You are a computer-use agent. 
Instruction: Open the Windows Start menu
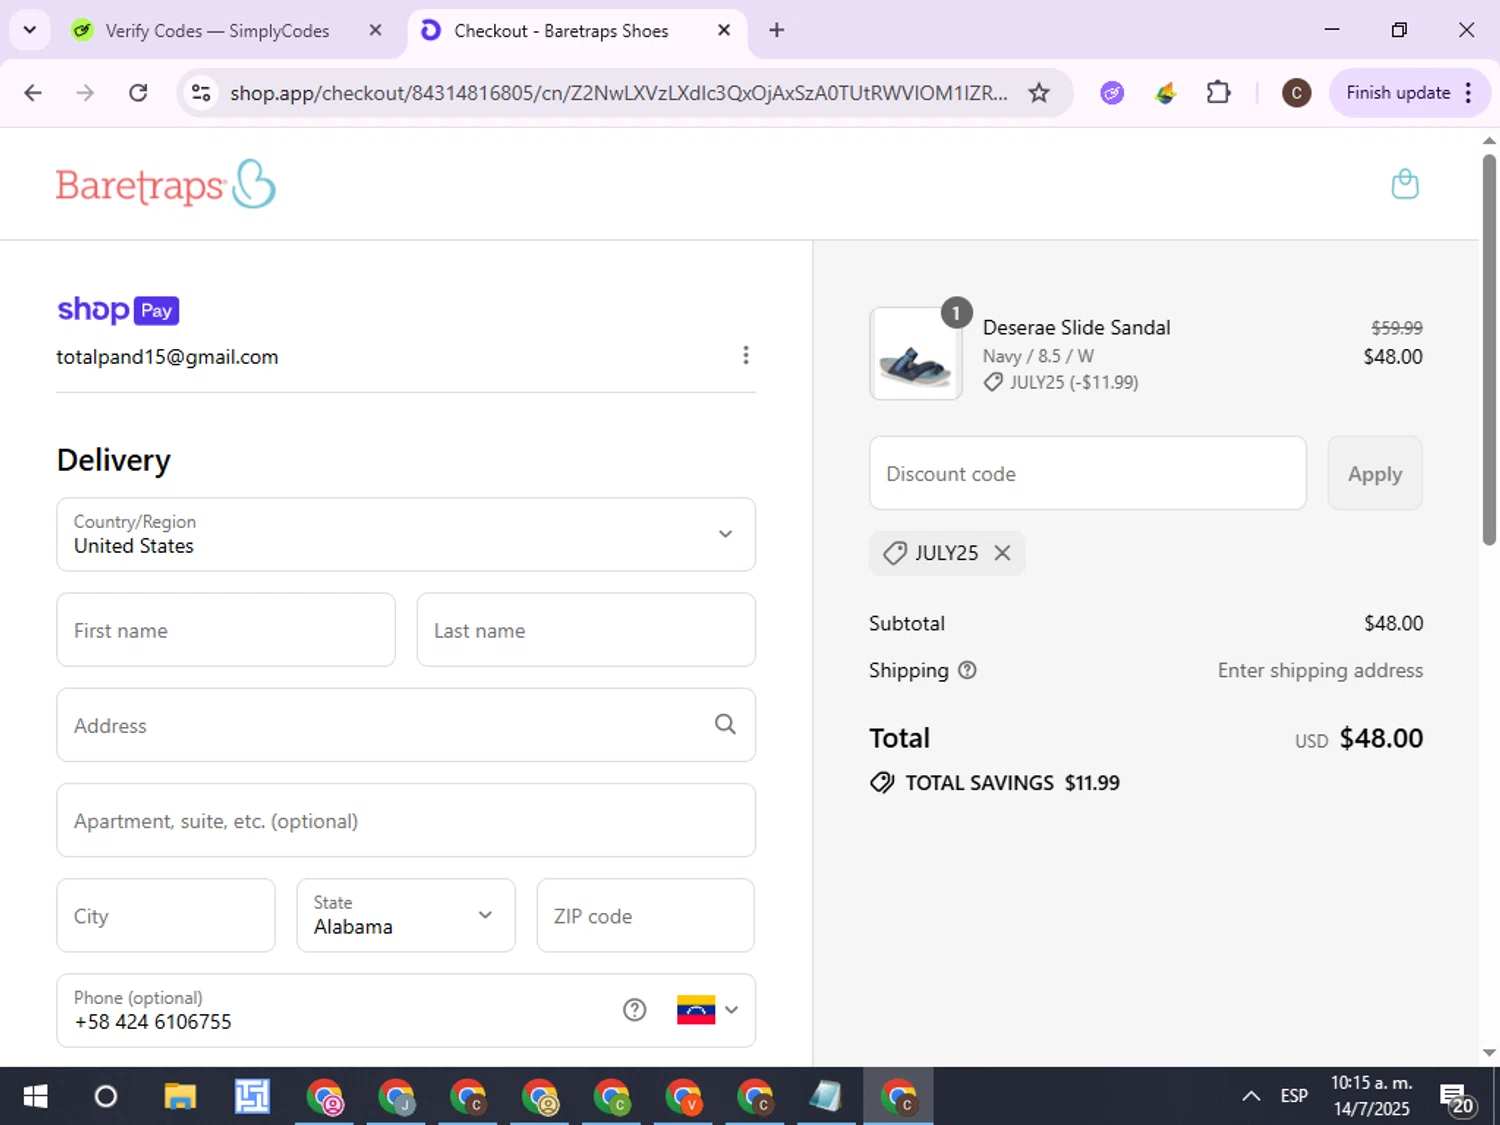coord(35,1097)
